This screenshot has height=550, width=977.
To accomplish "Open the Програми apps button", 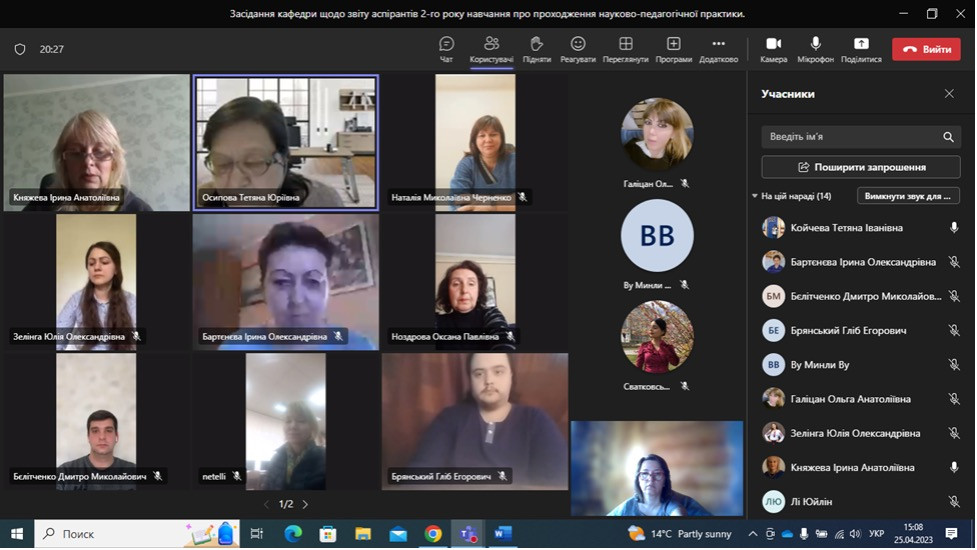I will tap(674, 49).
